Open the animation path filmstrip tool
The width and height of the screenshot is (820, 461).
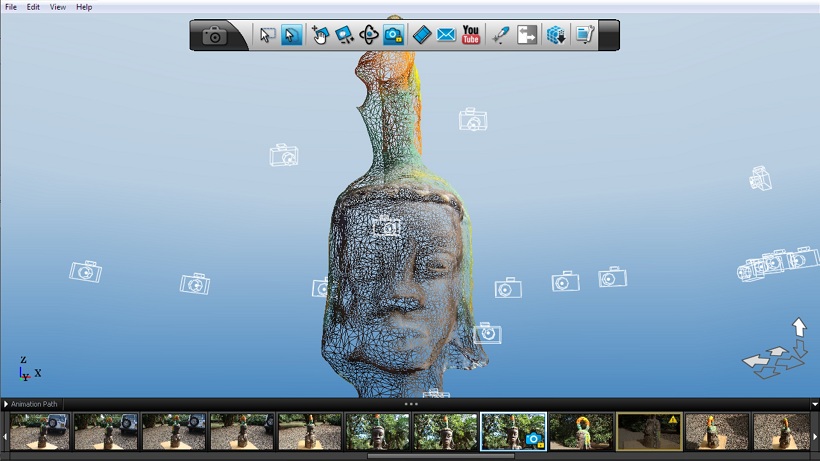[422, 35]
